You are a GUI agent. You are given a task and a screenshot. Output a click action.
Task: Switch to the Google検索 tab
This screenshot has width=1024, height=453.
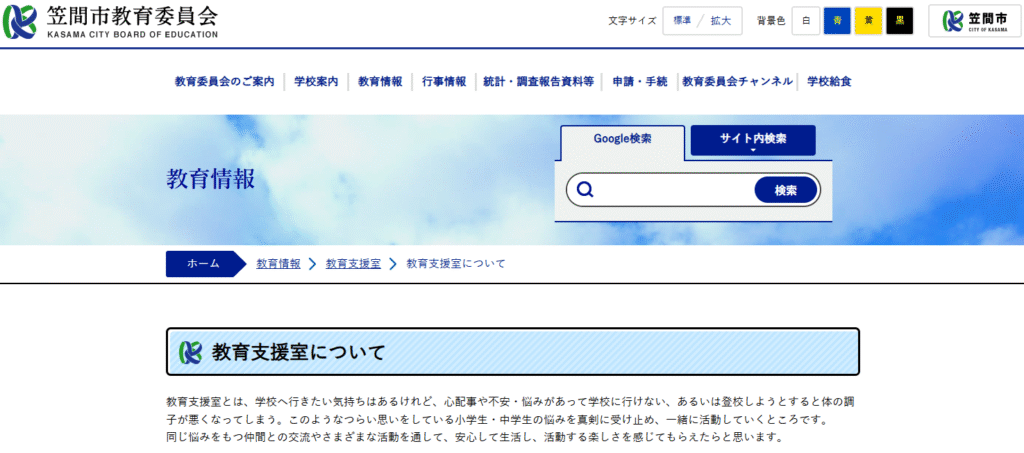622,140
